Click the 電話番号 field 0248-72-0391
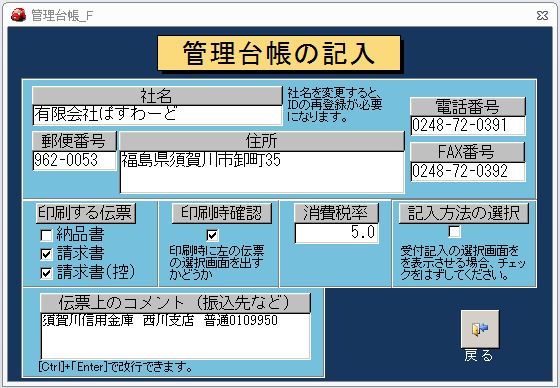This screenshot has width=560, height=388. click(468, 125)
